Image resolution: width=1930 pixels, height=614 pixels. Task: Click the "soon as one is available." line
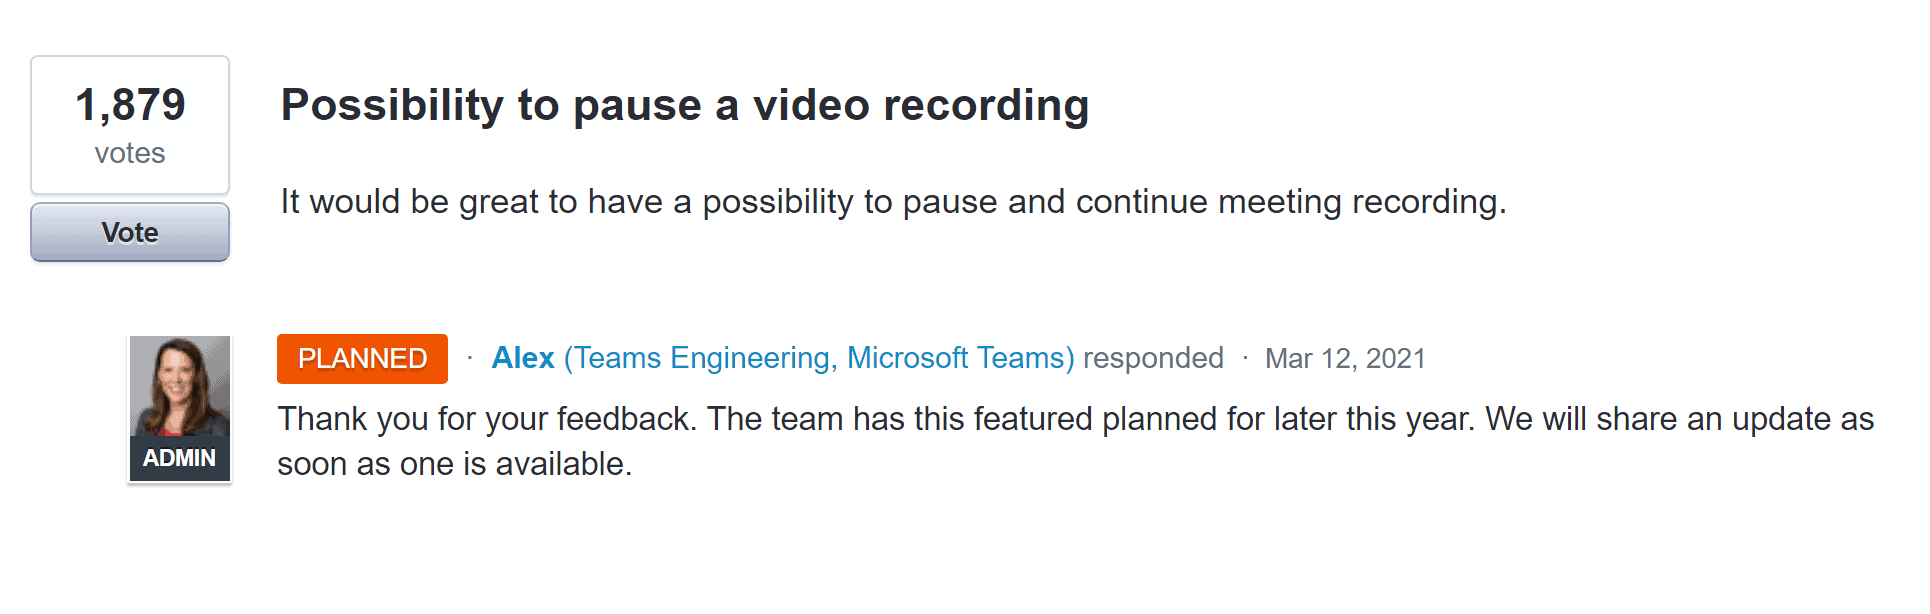coord(455,464)
